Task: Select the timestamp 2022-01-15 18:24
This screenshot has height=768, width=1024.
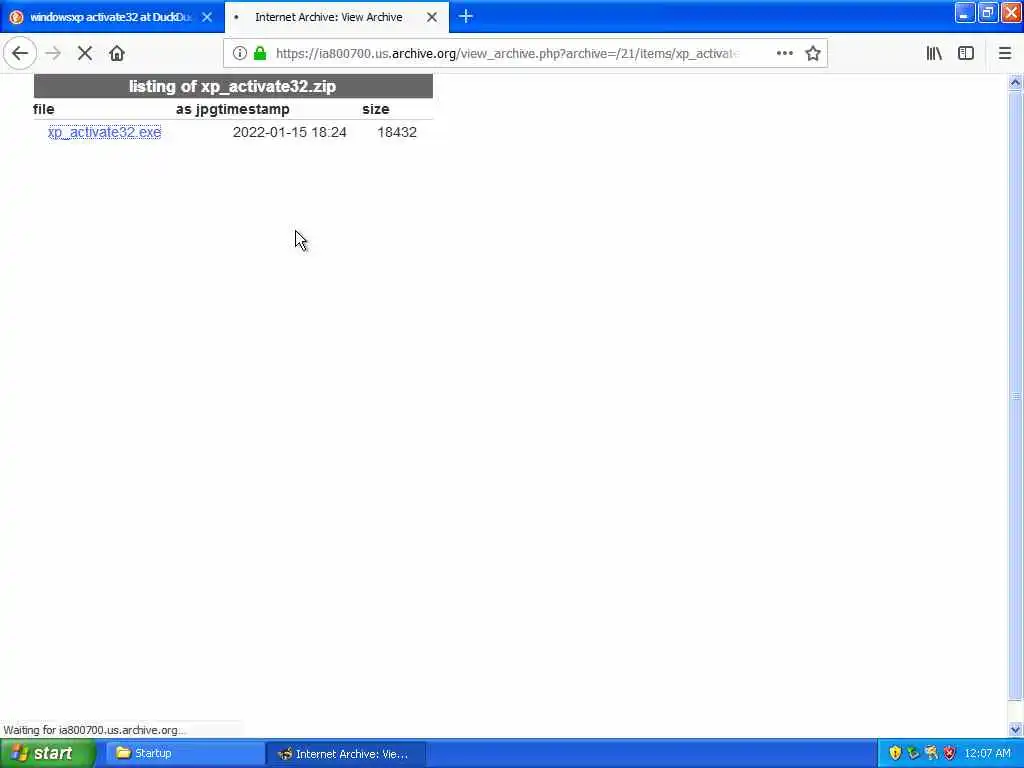Action: coord(289,132)
